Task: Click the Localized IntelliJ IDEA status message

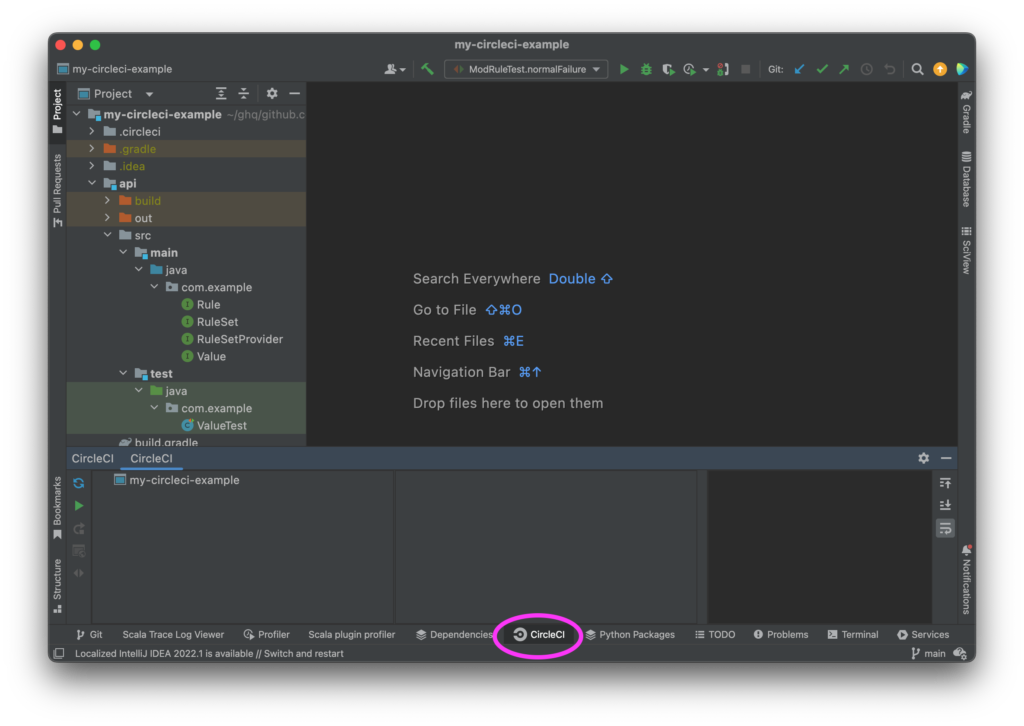Action: click(x=209, y=654)
